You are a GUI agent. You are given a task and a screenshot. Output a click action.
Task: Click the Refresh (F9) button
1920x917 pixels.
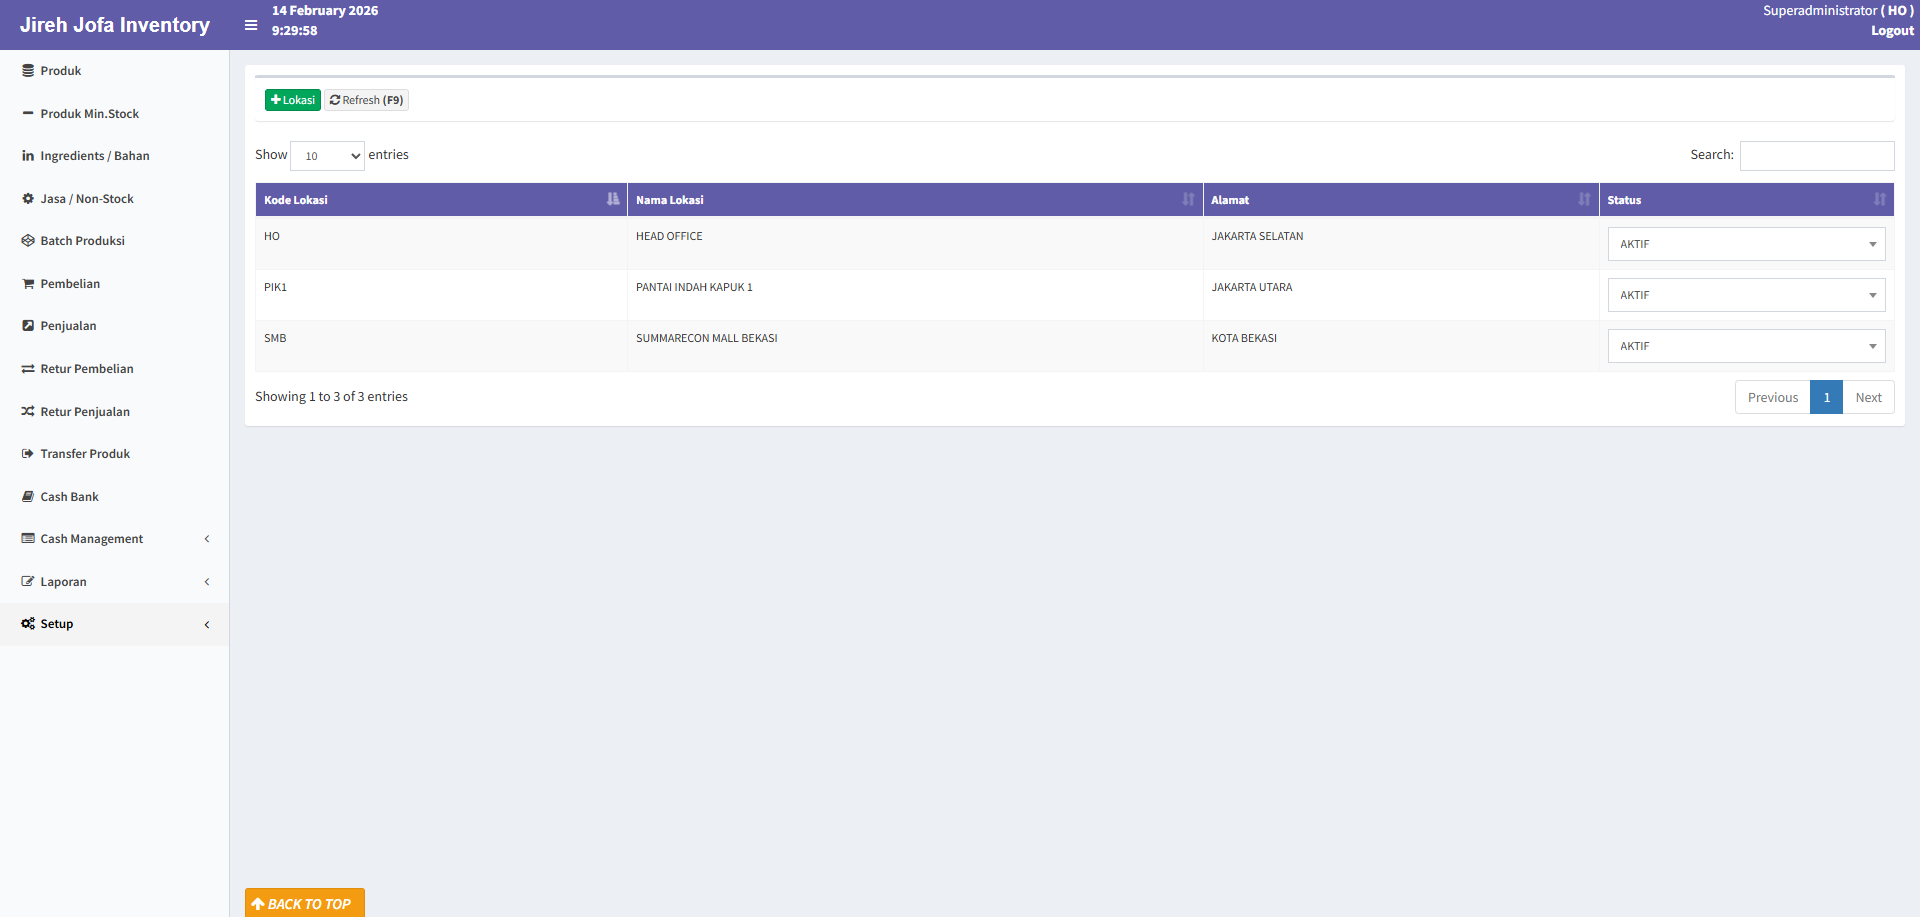point(366,100)
